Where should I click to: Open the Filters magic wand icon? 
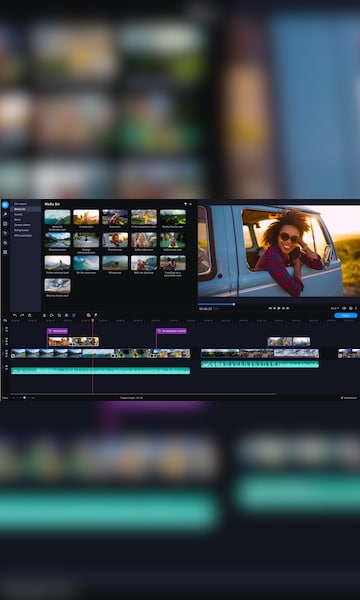pos(5,215)
